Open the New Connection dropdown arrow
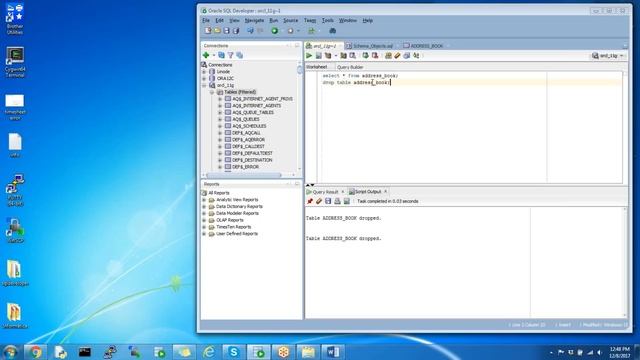The height and width of the screenshot is (360, 640). pos(213,56)
